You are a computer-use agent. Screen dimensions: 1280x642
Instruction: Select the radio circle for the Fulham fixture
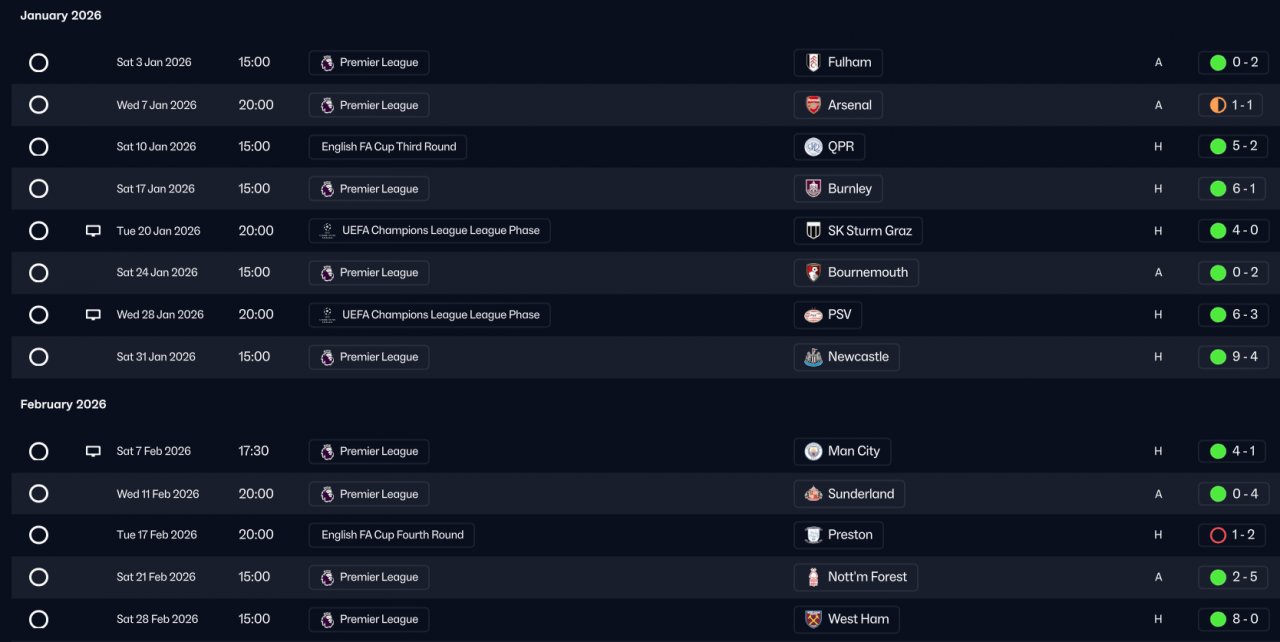(38, 63)
